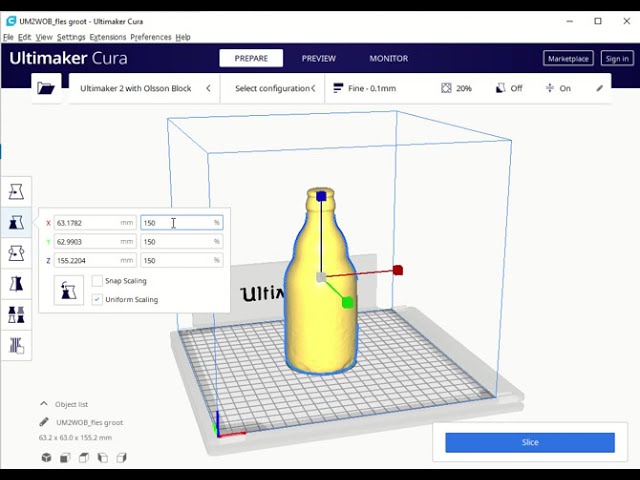640x480 pixels.
Task: Open the Marketplace
Action: point(568,58)
